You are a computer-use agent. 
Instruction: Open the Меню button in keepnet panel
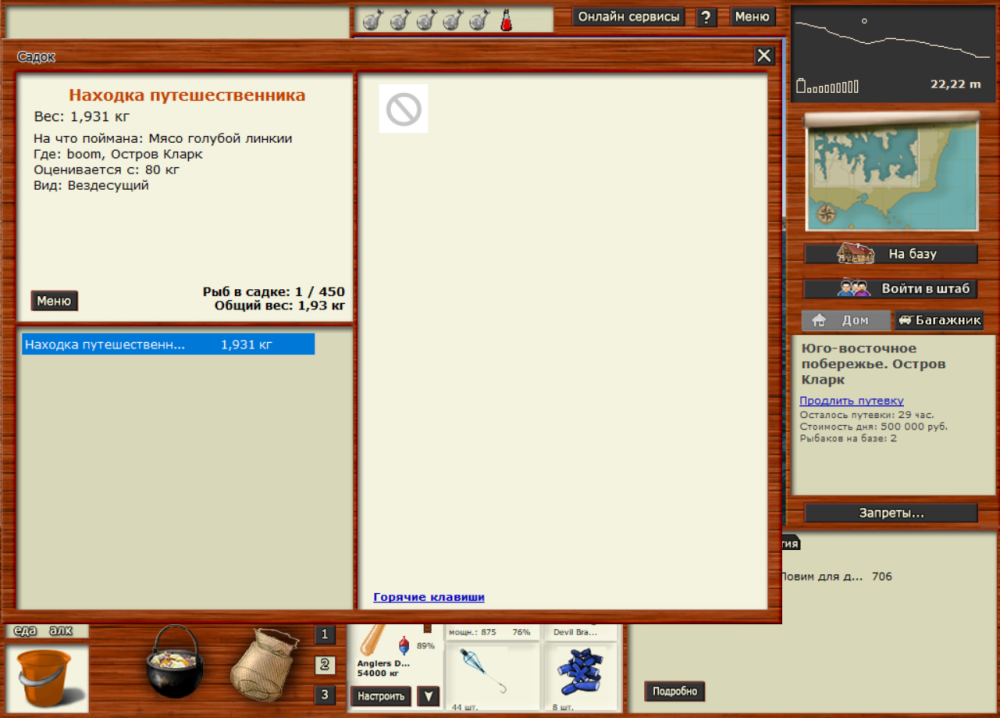pyautogui.click(x=54, y=301)
